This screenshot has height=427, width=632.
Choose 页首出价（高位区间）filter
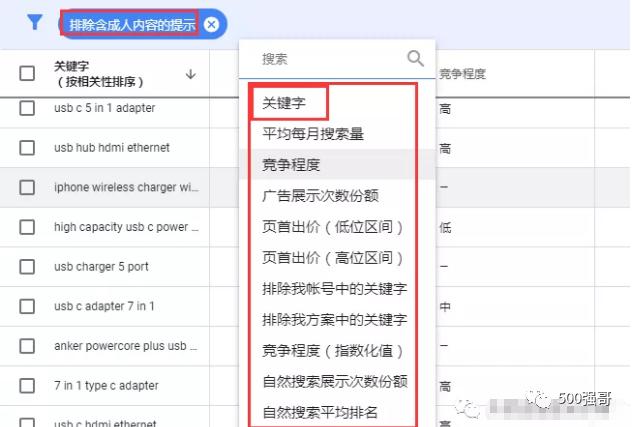coord(332,257)
